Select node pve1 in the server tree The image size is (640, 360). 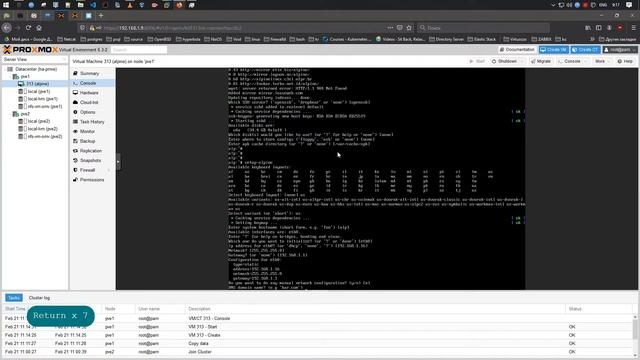(x=25, y=76)
